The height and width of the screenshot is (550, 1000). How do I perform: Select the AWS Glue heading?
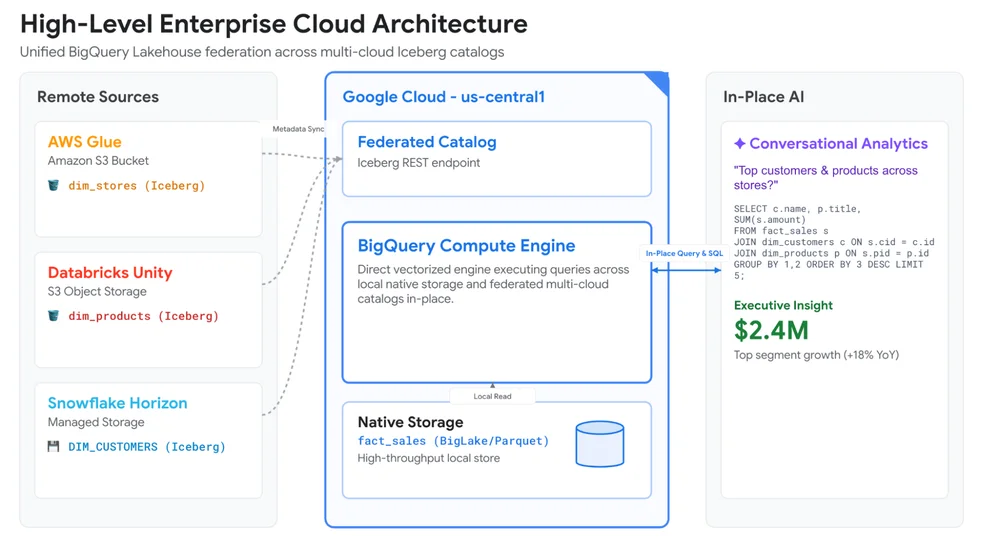point(84,142)
